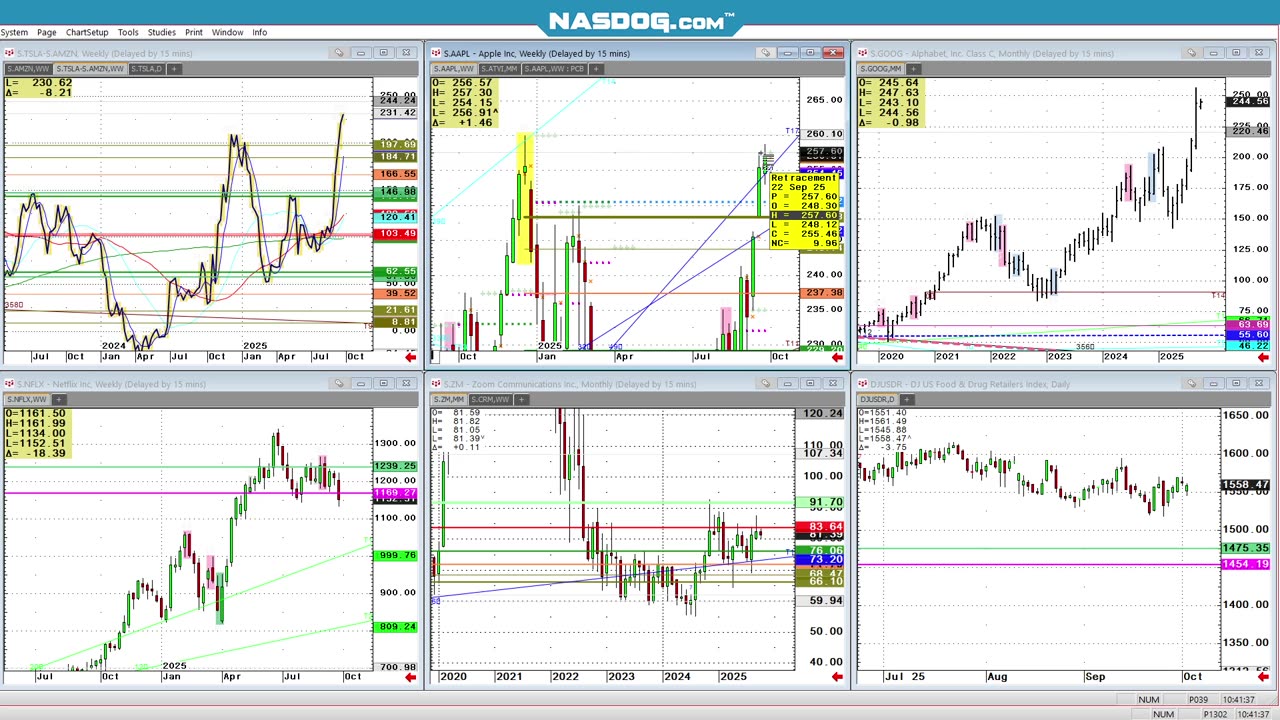Open the Studies menu
Image resolution: width=1280 pixels, height=720 pixels.
[161, 32]
